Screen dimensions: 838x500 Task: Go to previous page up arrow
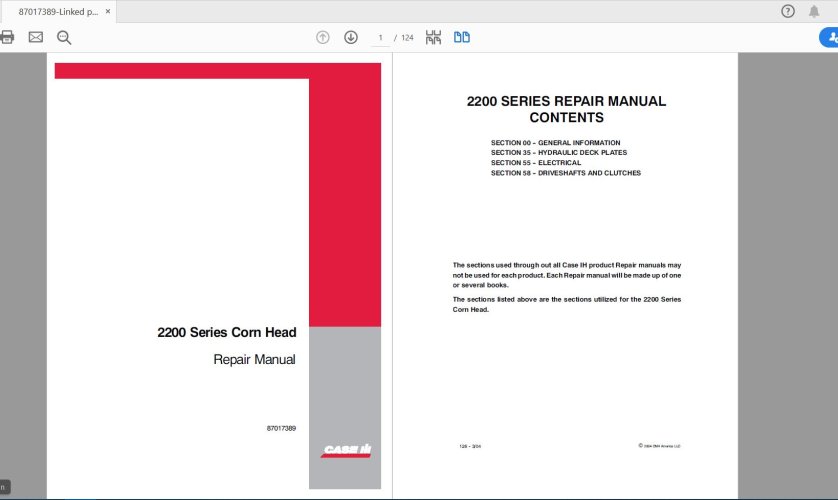click(x=323, y=37)
